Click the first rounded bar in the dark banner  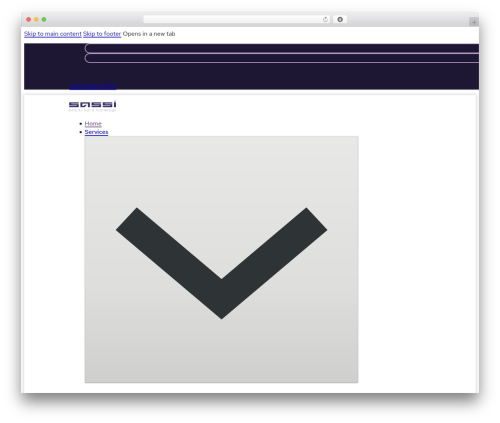[x=282, y=49]
